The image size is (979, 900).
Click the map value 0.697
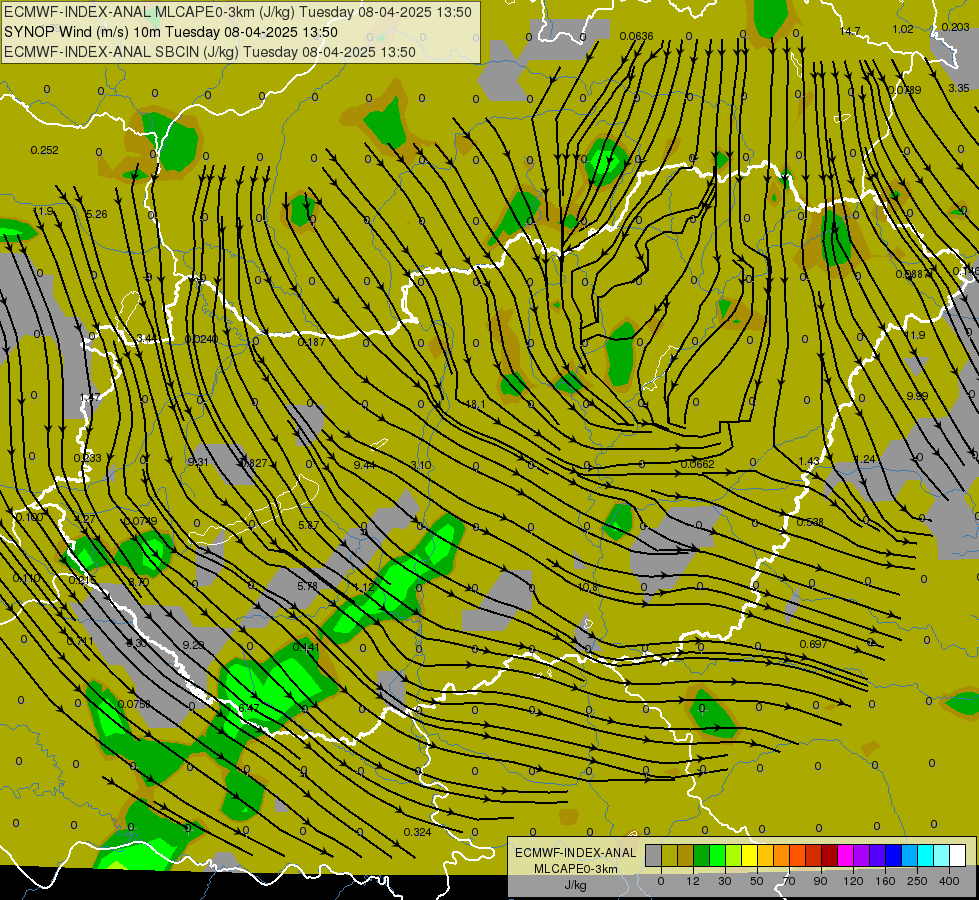(x=813, y=645)
